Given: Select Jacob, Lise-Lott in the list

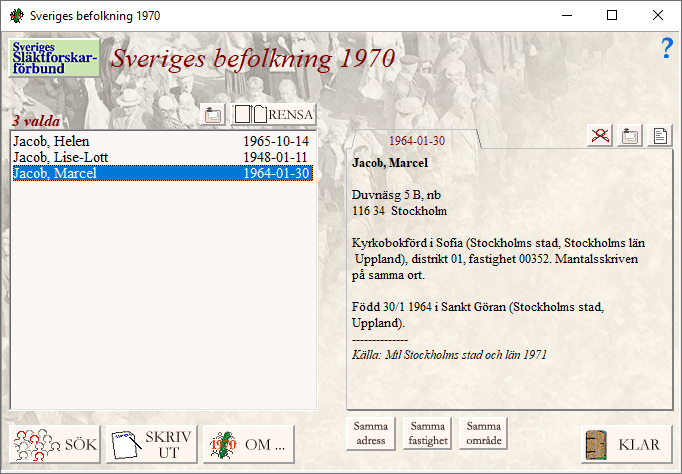Looking at the screenshot, I should pyautogui.click(x=162, y=157).
